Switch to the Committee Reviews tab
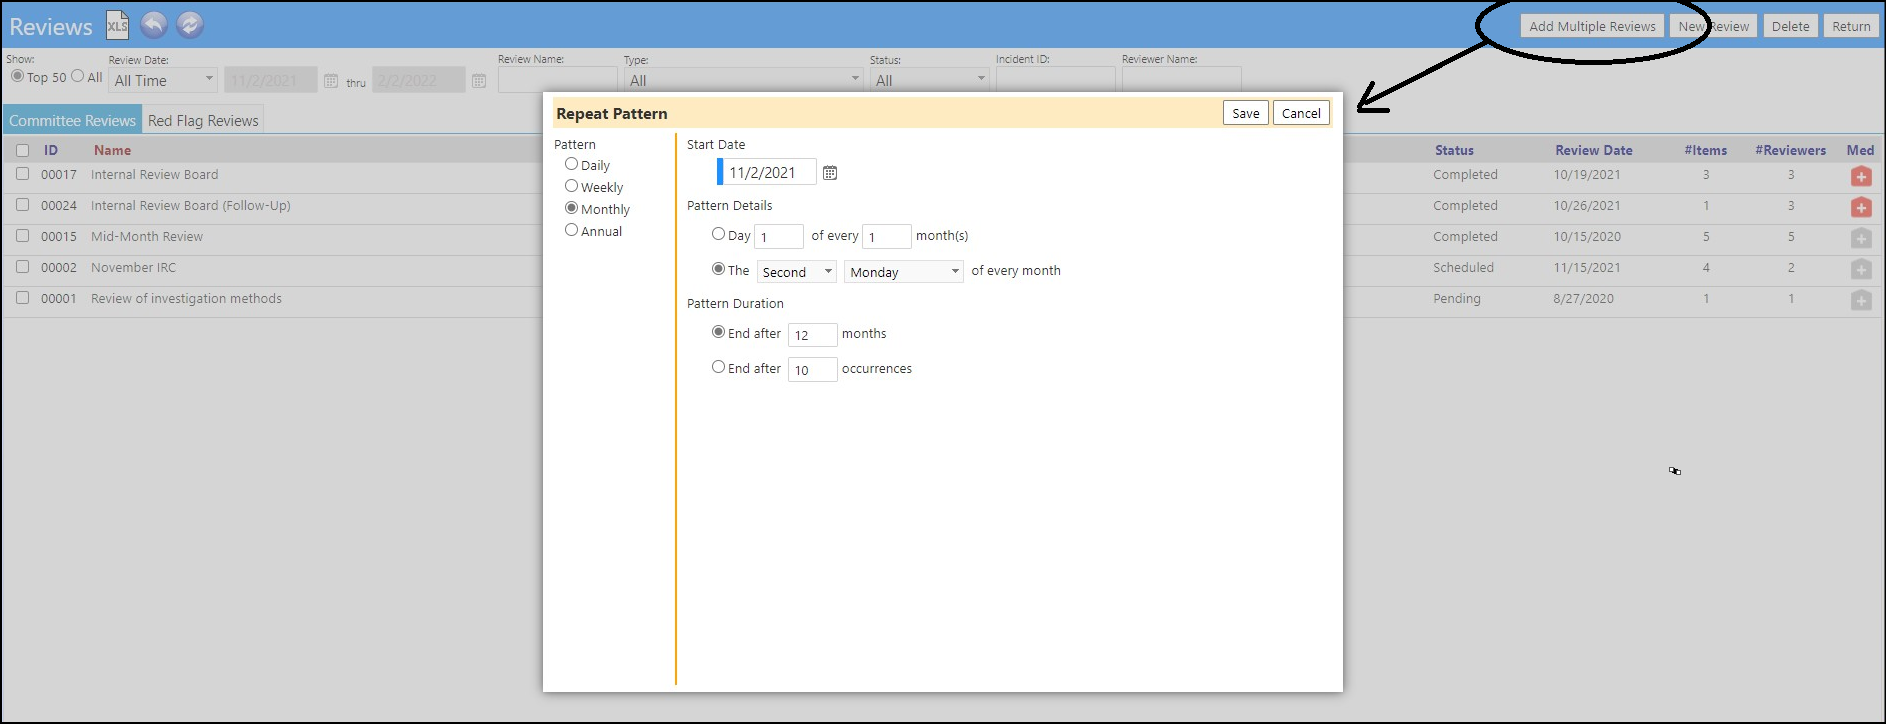This screenshot has width=1886, height=724. click(x=72, y=120)
